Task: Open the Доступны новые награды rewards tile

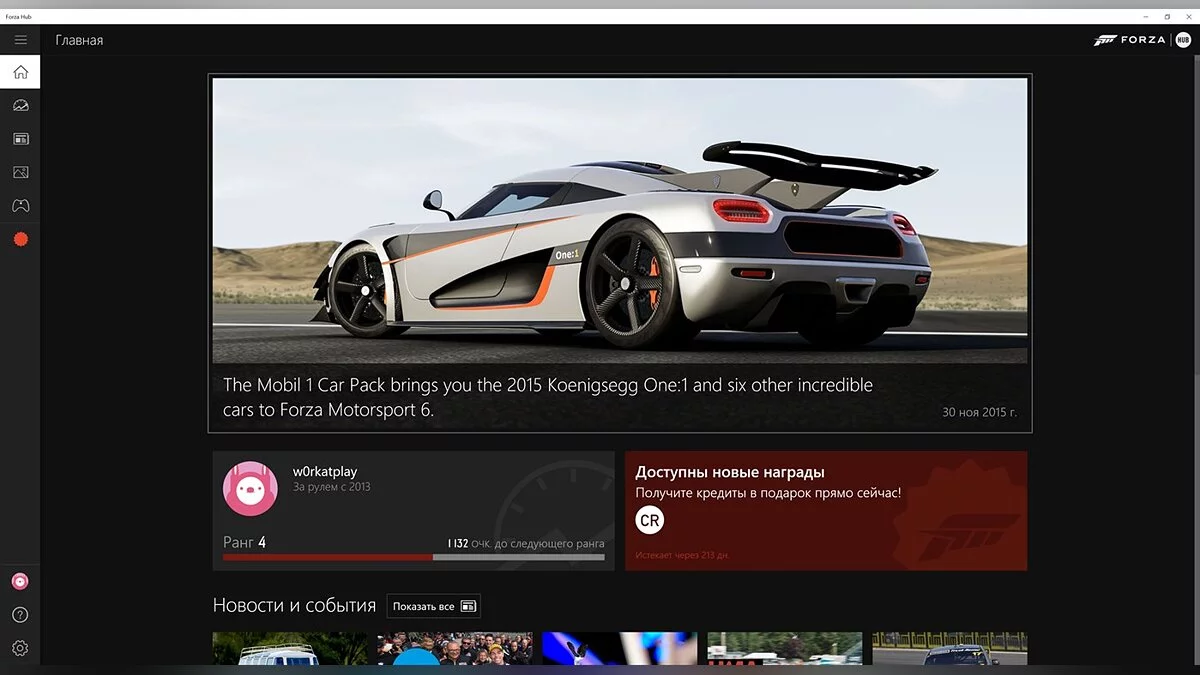Action: coord(825,510)
